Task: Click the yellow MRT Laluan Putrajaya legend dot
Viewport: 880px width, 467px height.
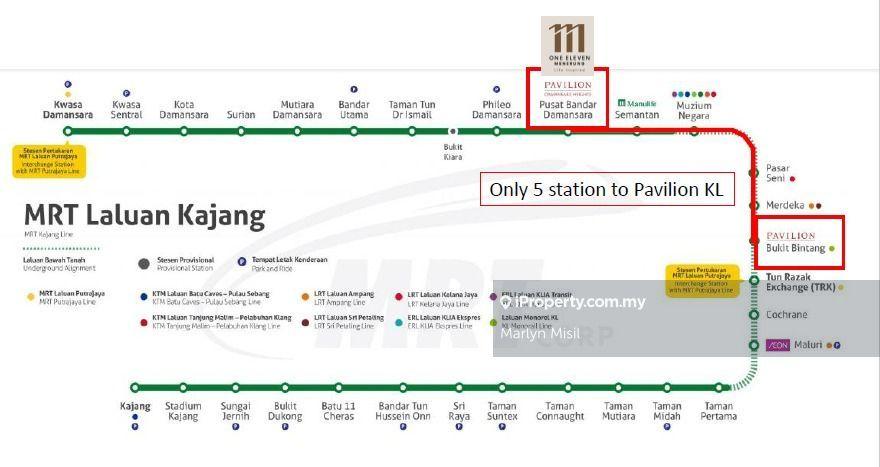Action: click(30, 295)
